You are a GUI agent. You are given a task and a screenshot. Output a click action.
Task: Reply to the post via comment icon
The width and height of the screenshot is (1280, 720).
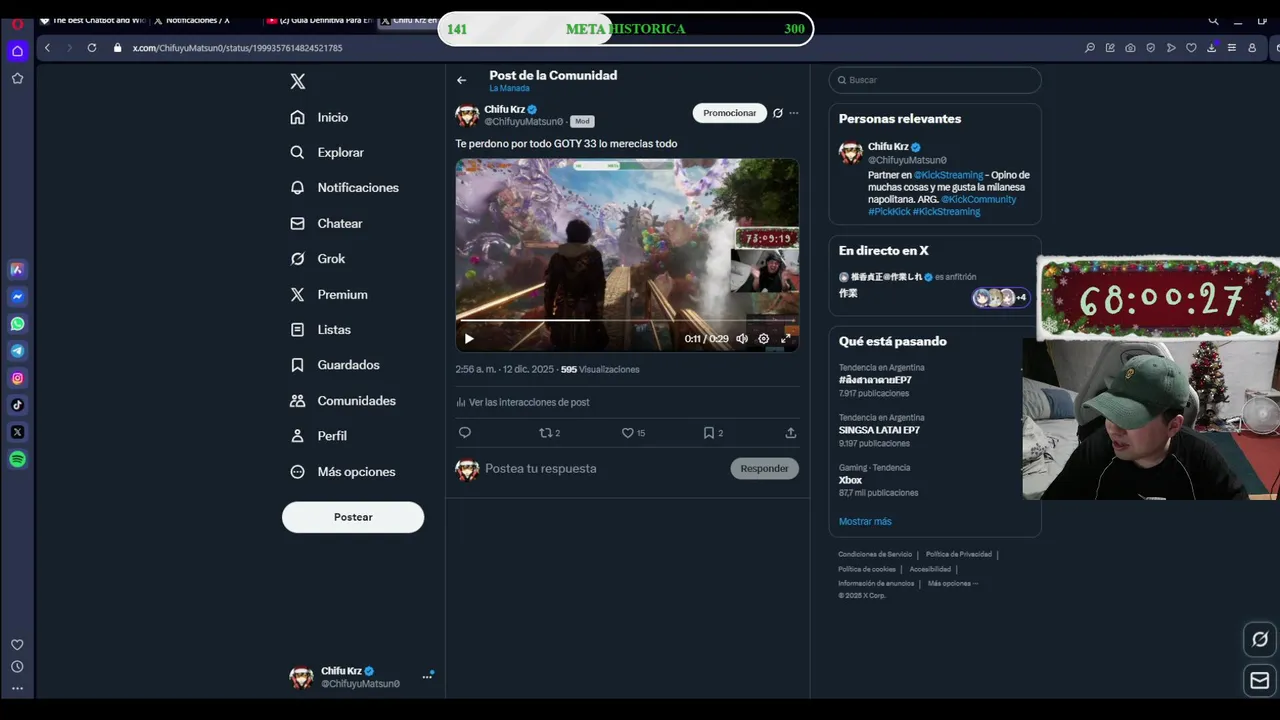(x=464, y=433)
